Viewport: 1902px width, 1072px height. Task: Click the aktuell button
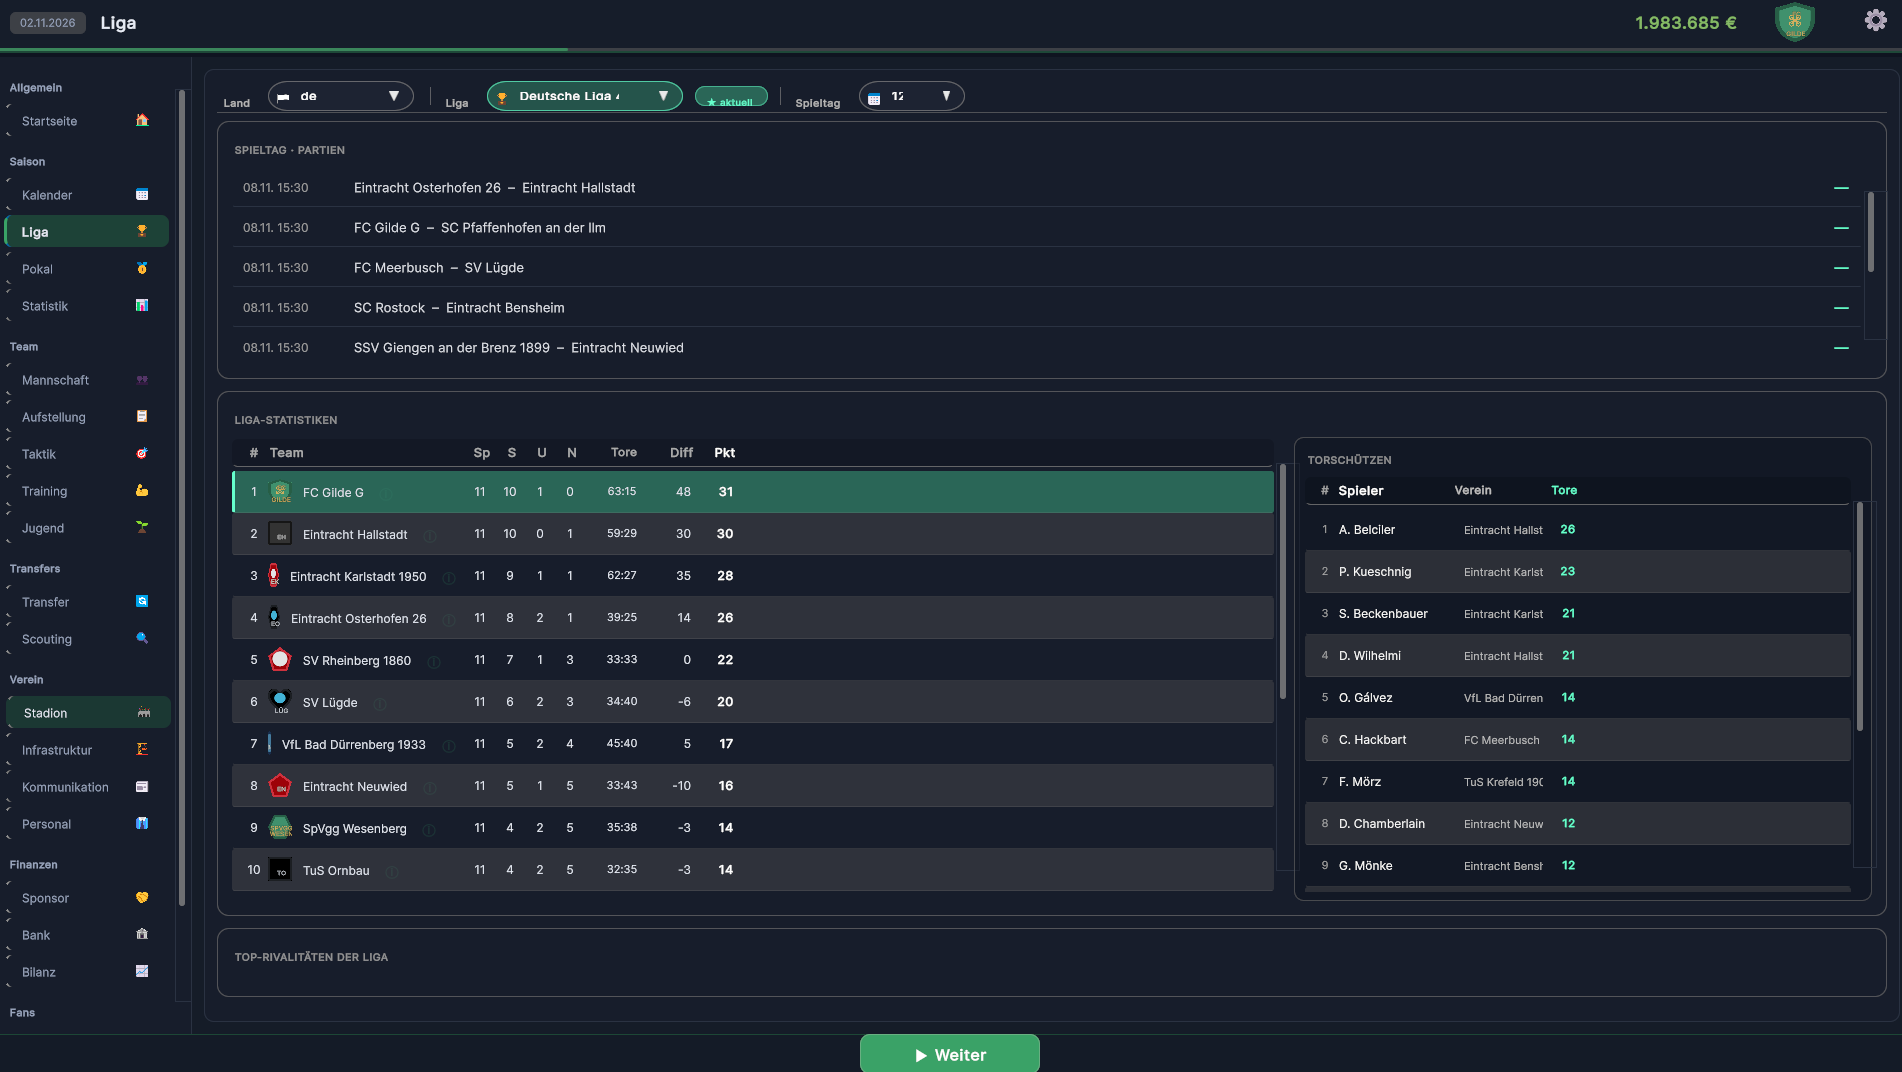click(x=731, y=98)
